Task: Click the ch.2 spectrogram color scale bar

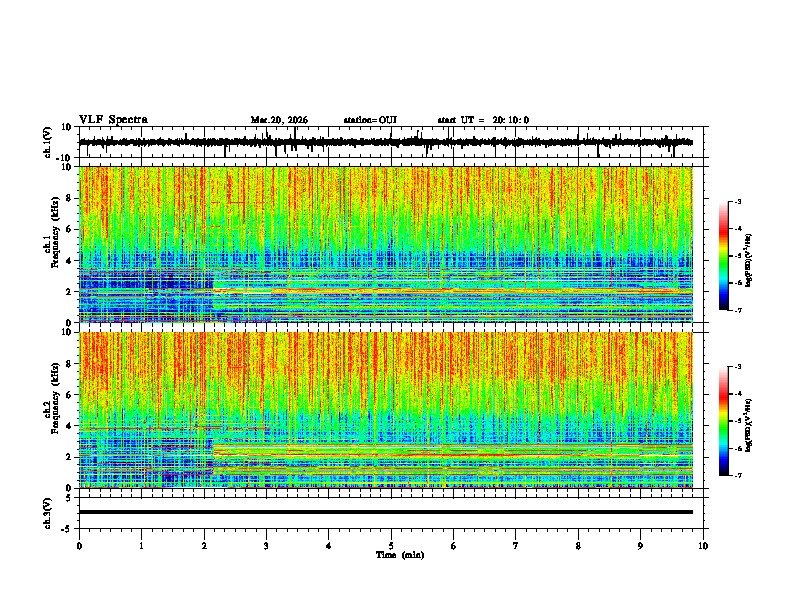Action: (x=723, y=421)
